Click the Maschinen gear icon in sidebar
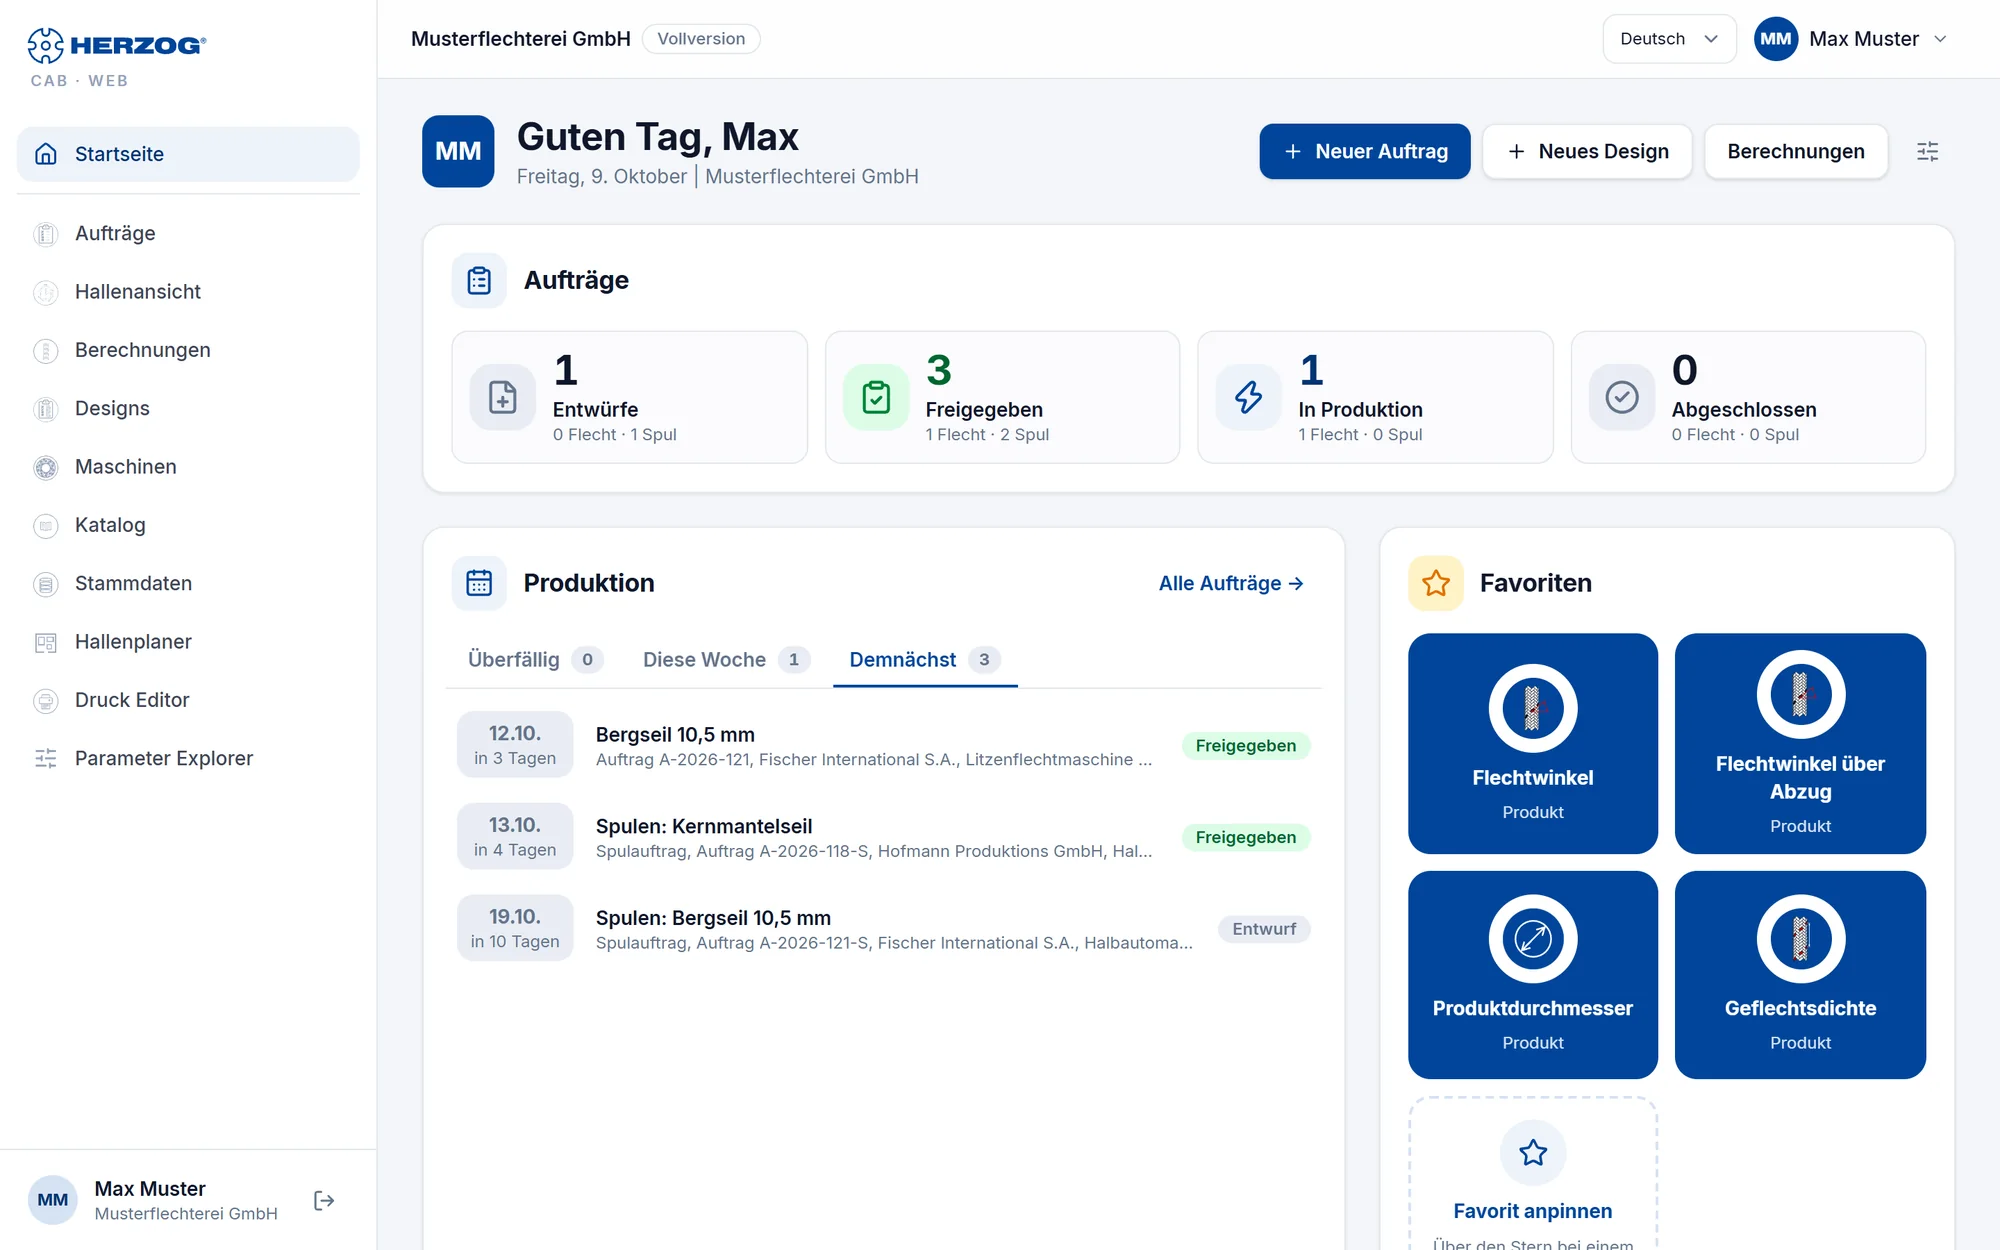This screenshot has height=1250, width=2000. point(46,467)
